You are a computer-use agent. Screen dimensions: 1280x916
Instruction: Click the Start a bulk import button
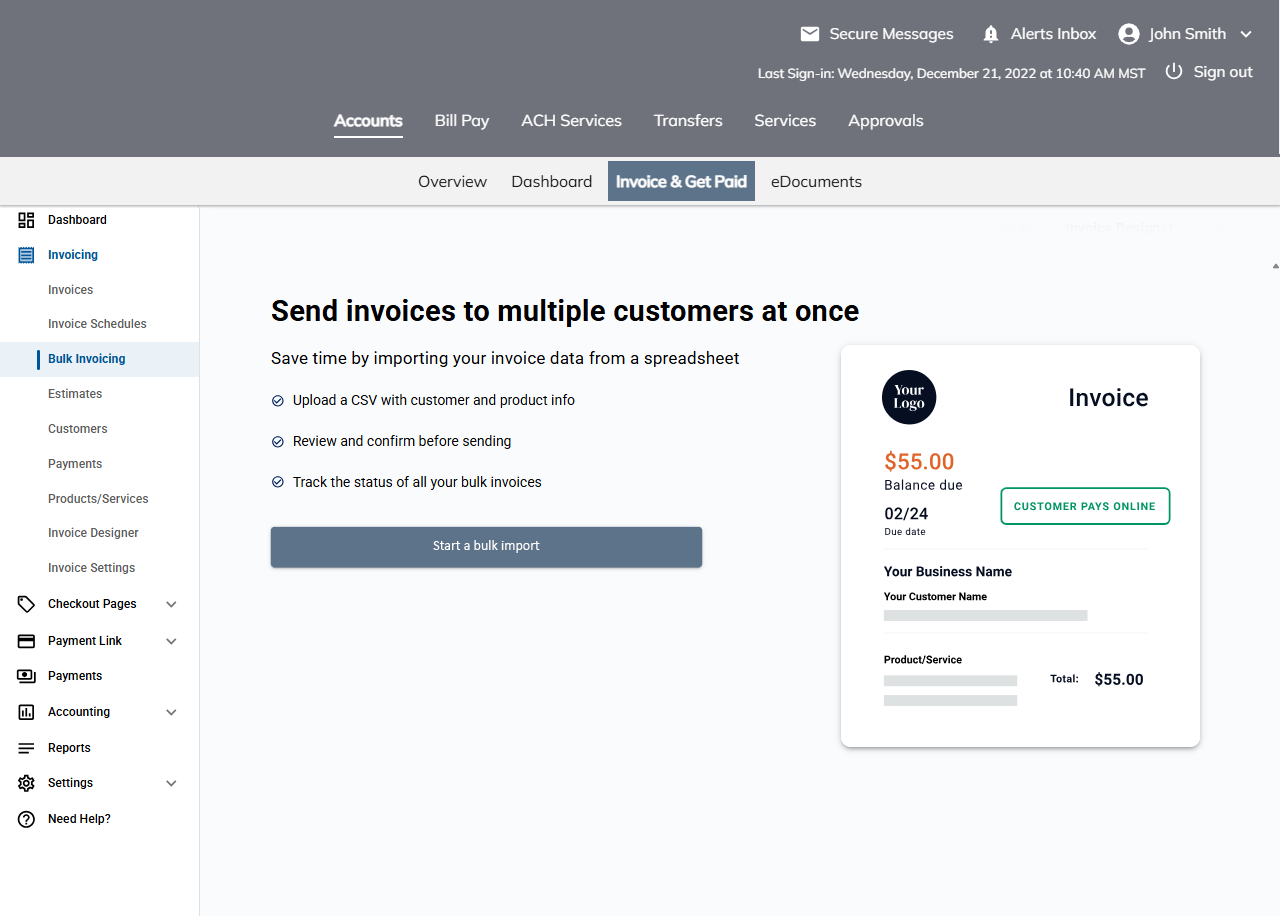click(486, 547)
